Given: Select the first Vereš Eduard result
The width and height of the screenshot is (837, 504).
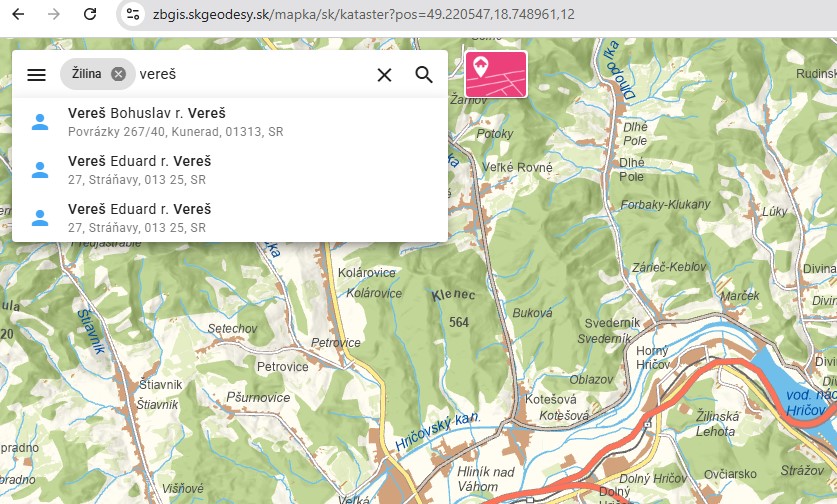Looking at the screenshot, I should (x=140, y=161).
